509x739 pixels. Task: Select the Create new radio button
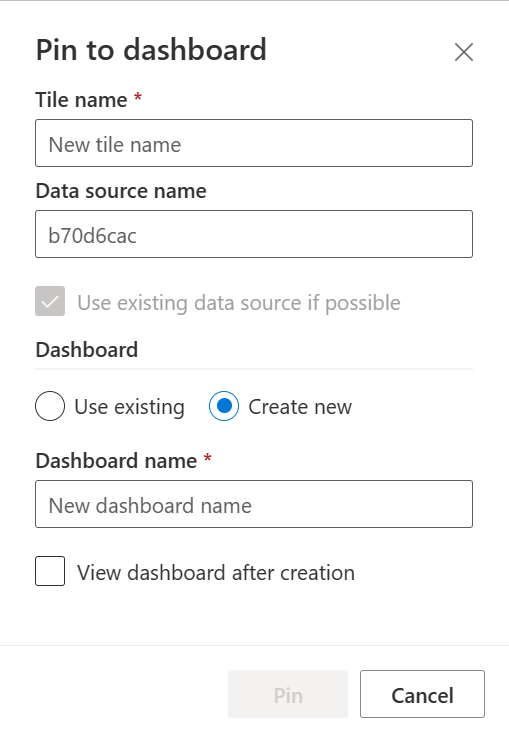tap(224, 406)
